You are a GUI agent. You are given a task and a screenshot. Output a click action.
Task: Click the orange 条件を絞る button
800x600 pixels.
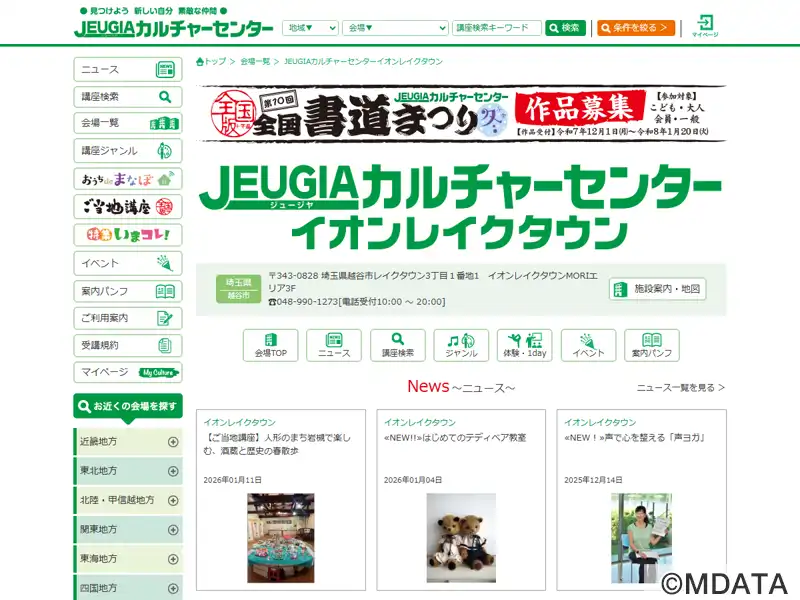coord(636,28)
